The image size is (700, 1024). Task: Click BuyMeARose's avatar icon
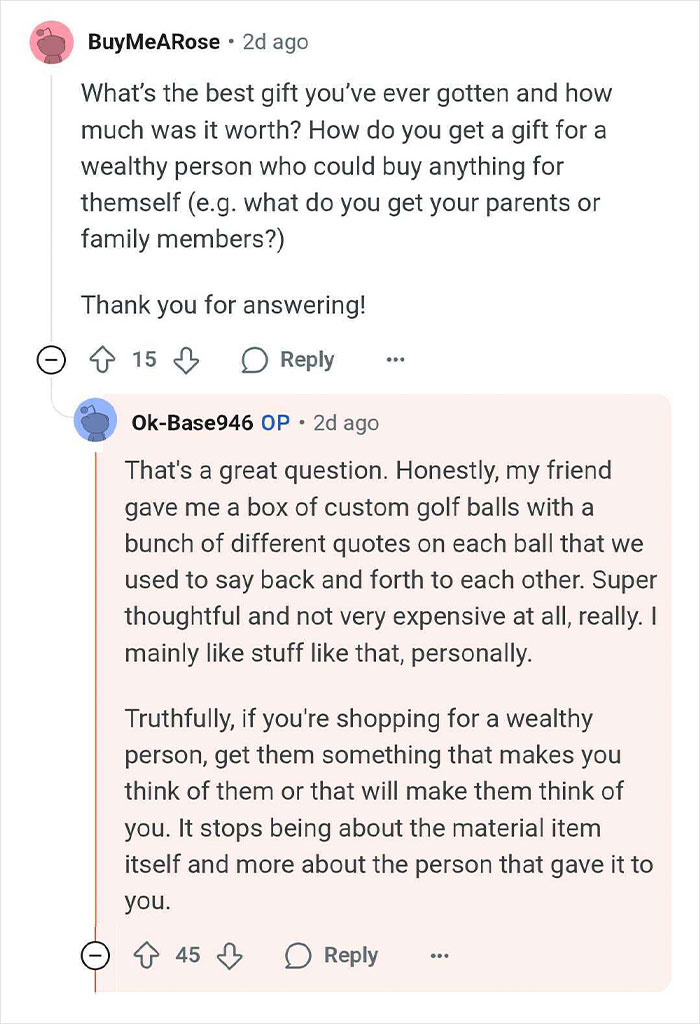click(x=52, y=42)
